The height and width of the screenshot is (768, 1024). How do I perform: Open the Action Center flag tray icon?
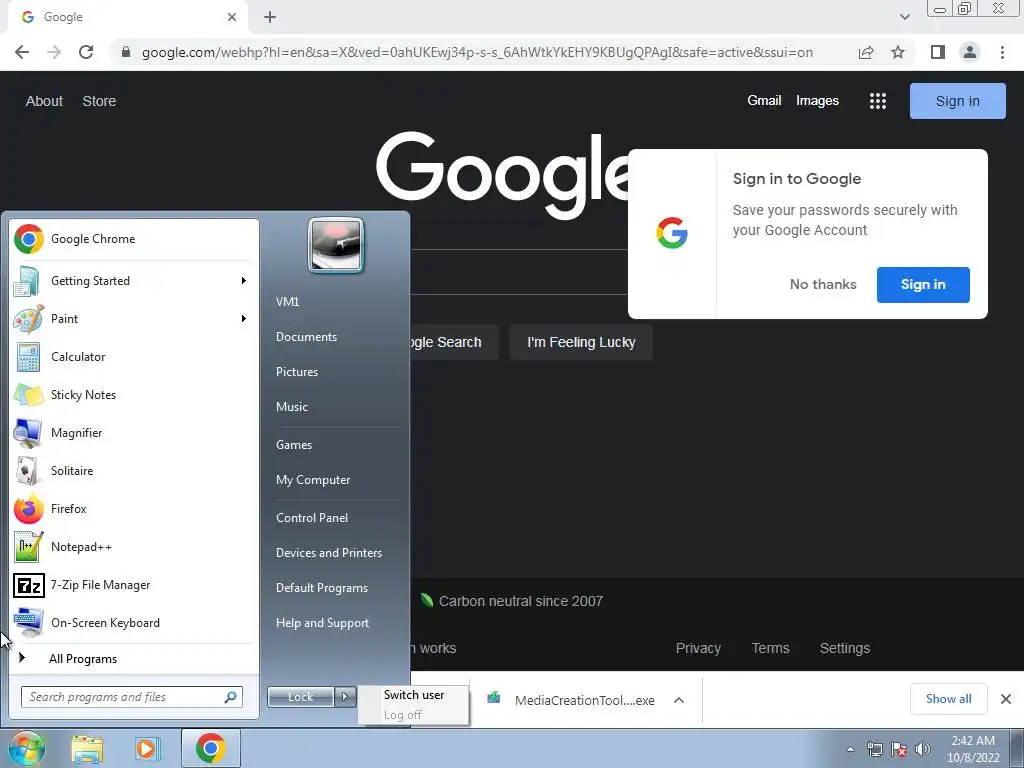pos(899,749)
